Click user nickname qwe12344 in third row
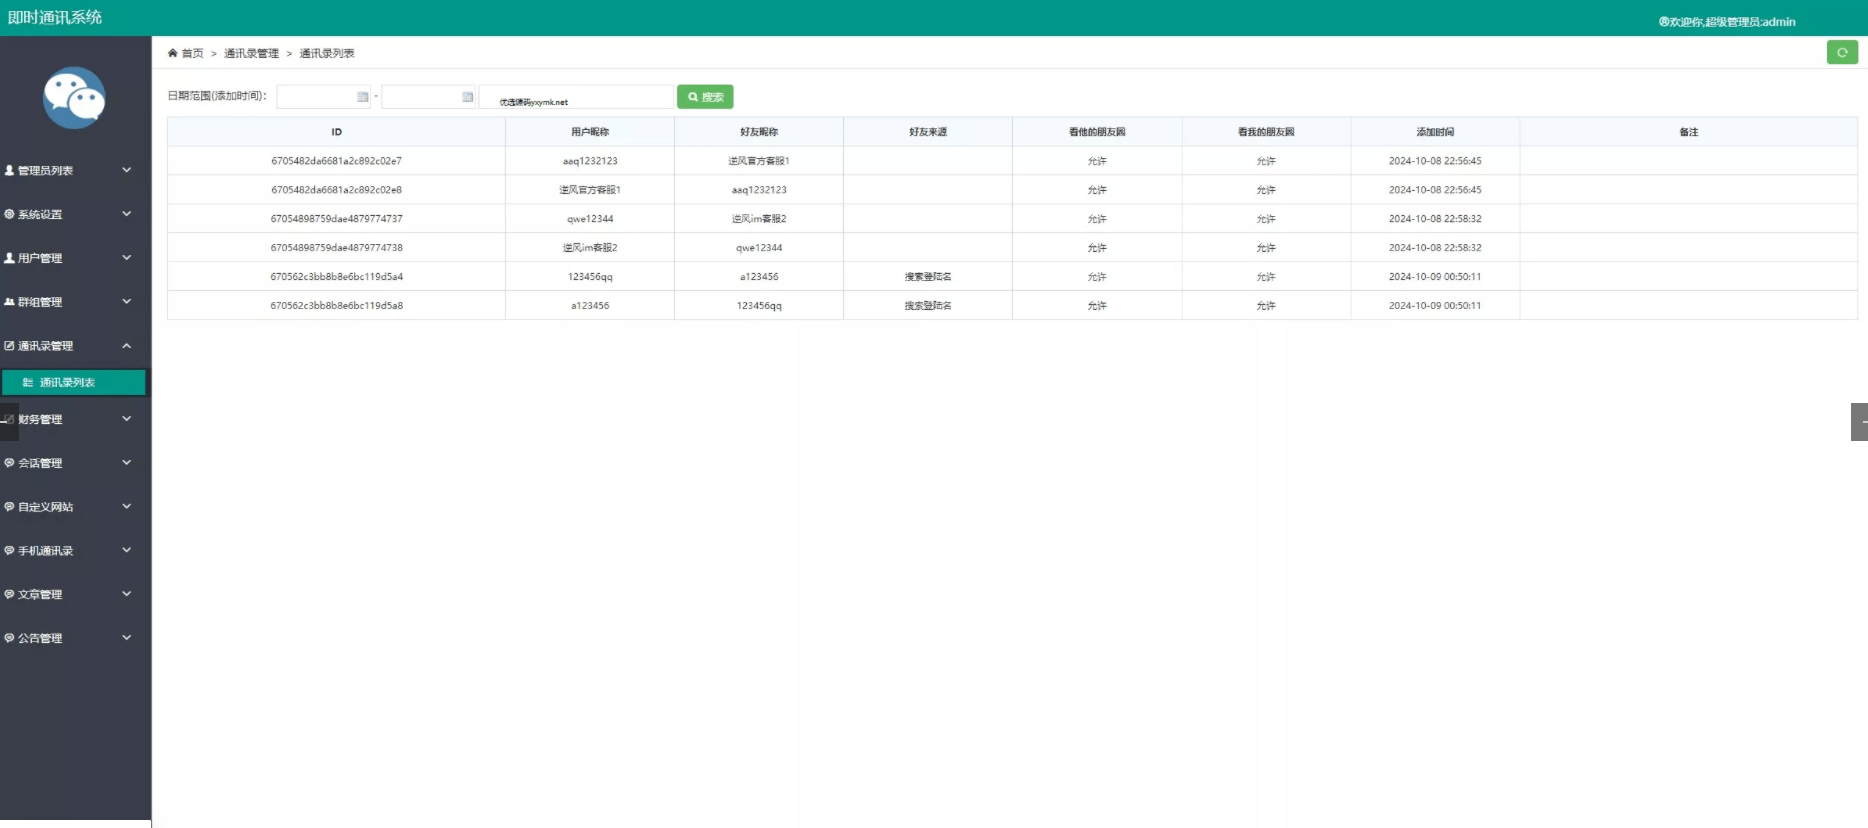The height and width of the screenshot is (828, 1868). [590, 219]
